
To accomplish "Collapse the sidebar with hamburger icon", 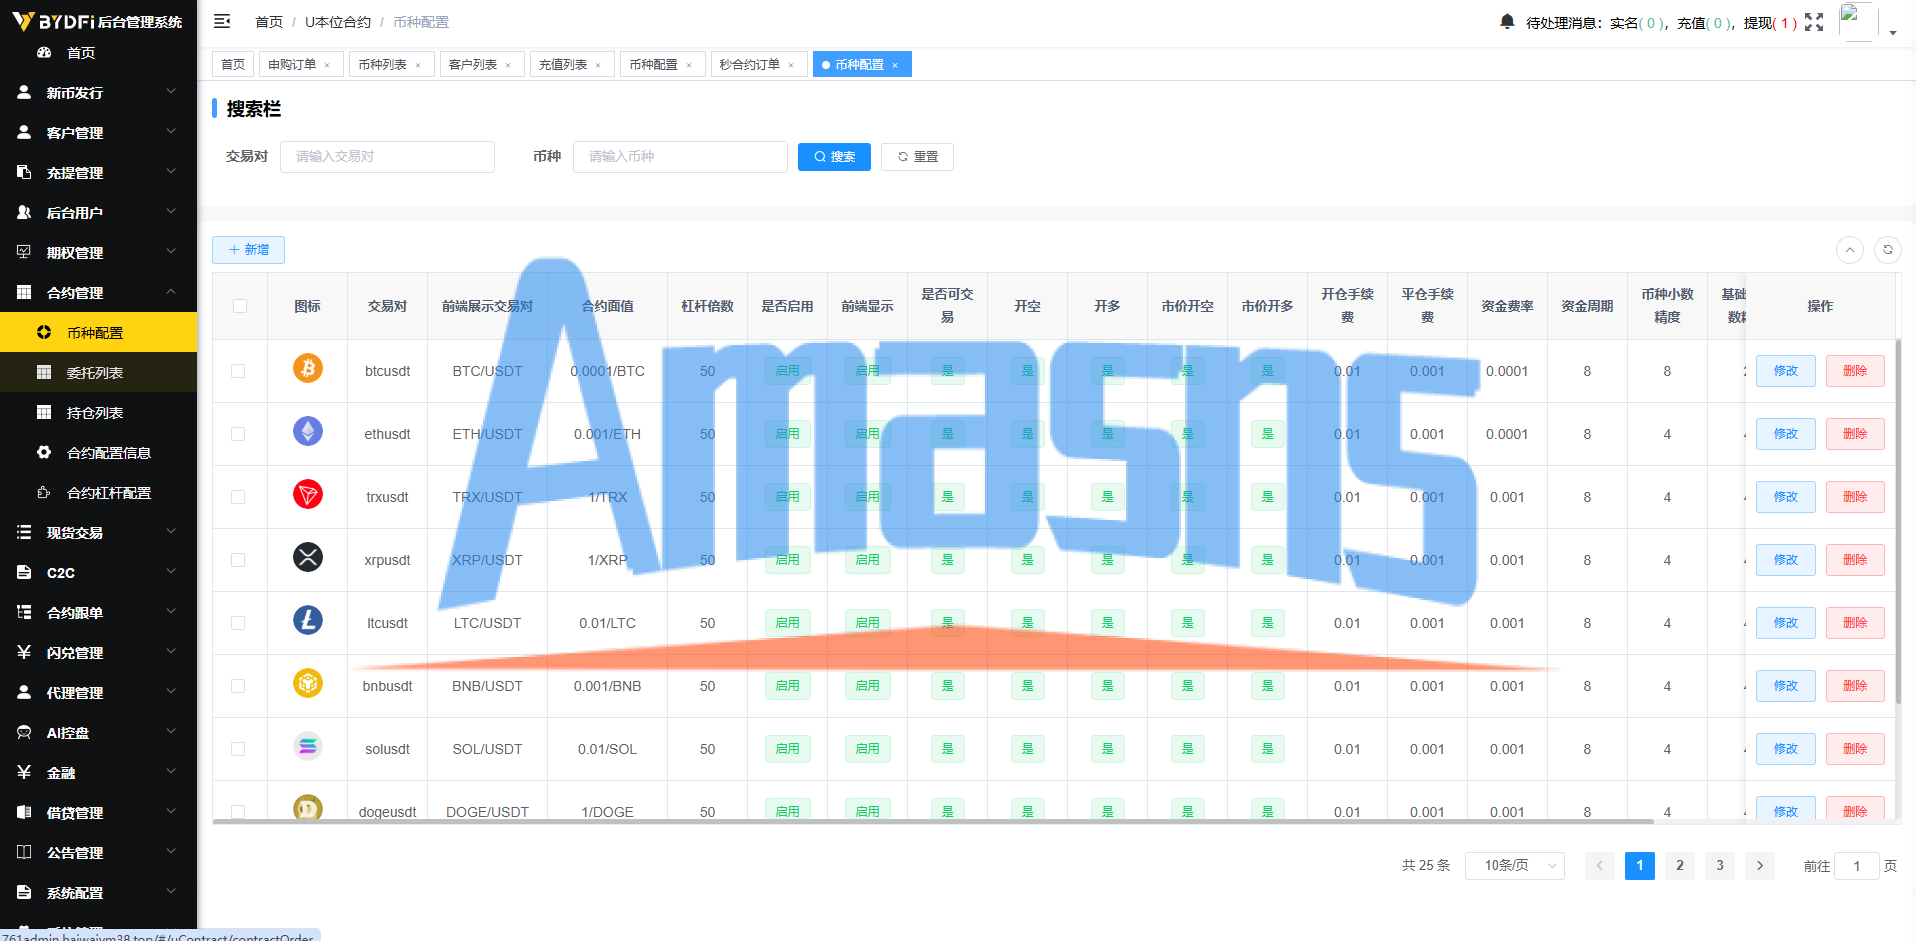I will click(222, 21).
